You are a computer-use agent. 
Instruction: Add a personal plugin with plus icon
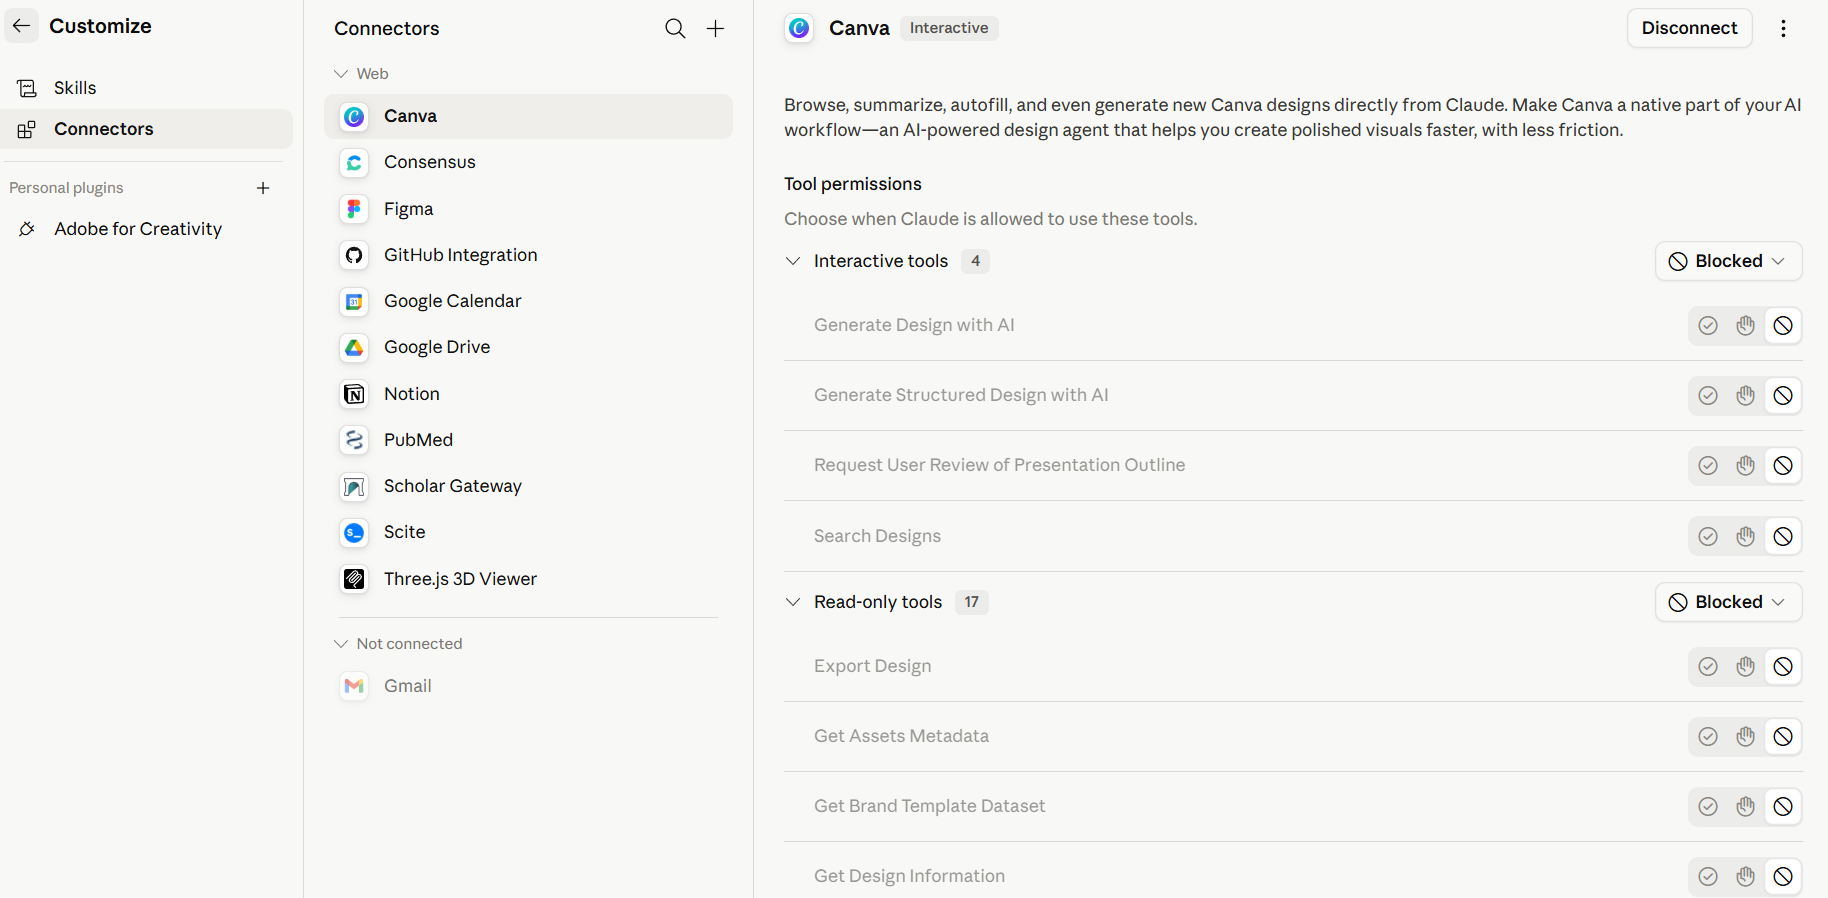coord(263,188)
